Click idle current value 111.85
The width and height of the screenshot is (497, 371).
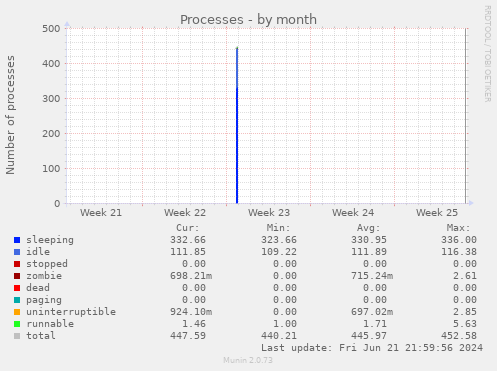(x=188, y=252)
